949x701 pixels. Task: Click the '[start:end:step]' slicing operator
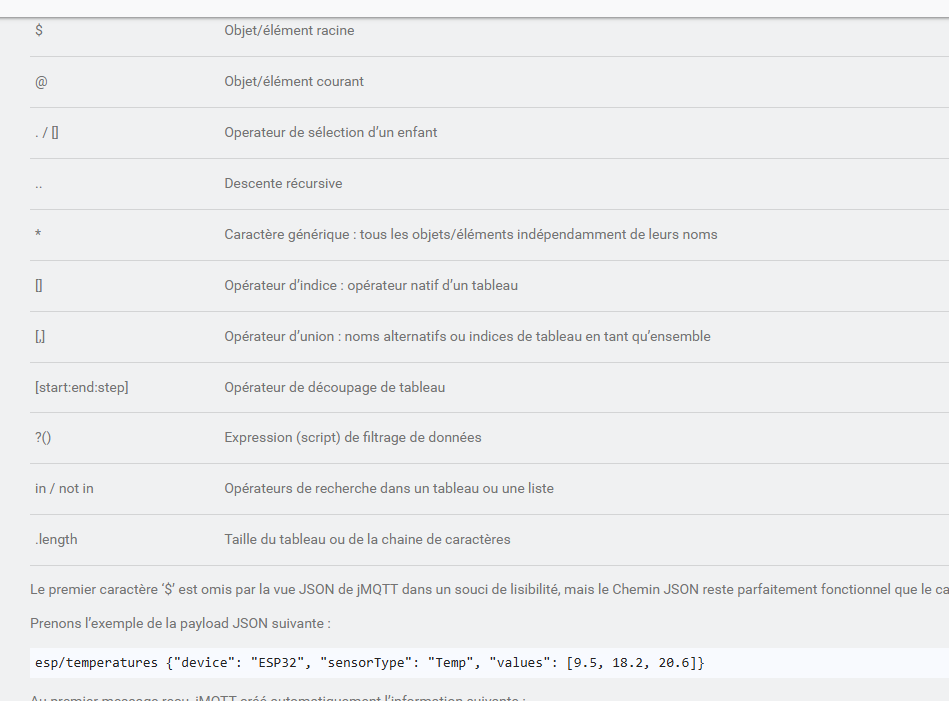click(82, 387)
